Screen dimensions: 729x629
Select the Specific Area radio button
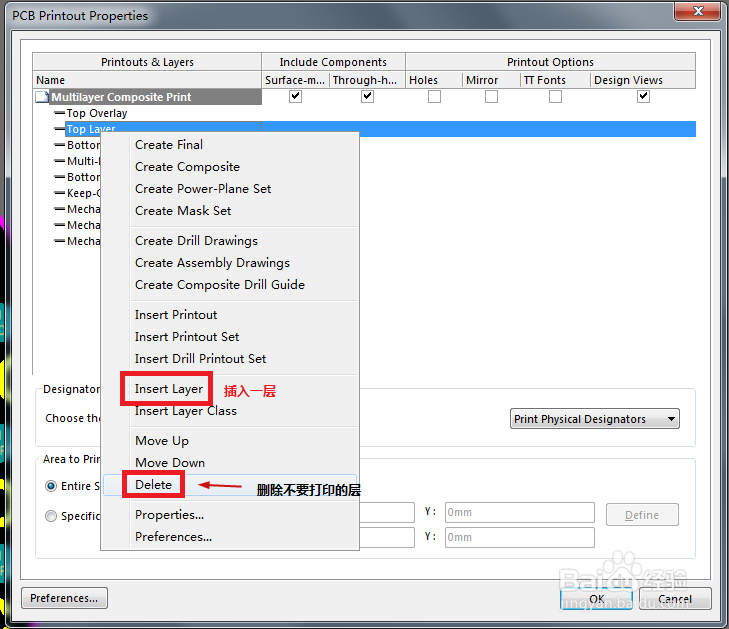pyautogui.click(x=51, y=516)
